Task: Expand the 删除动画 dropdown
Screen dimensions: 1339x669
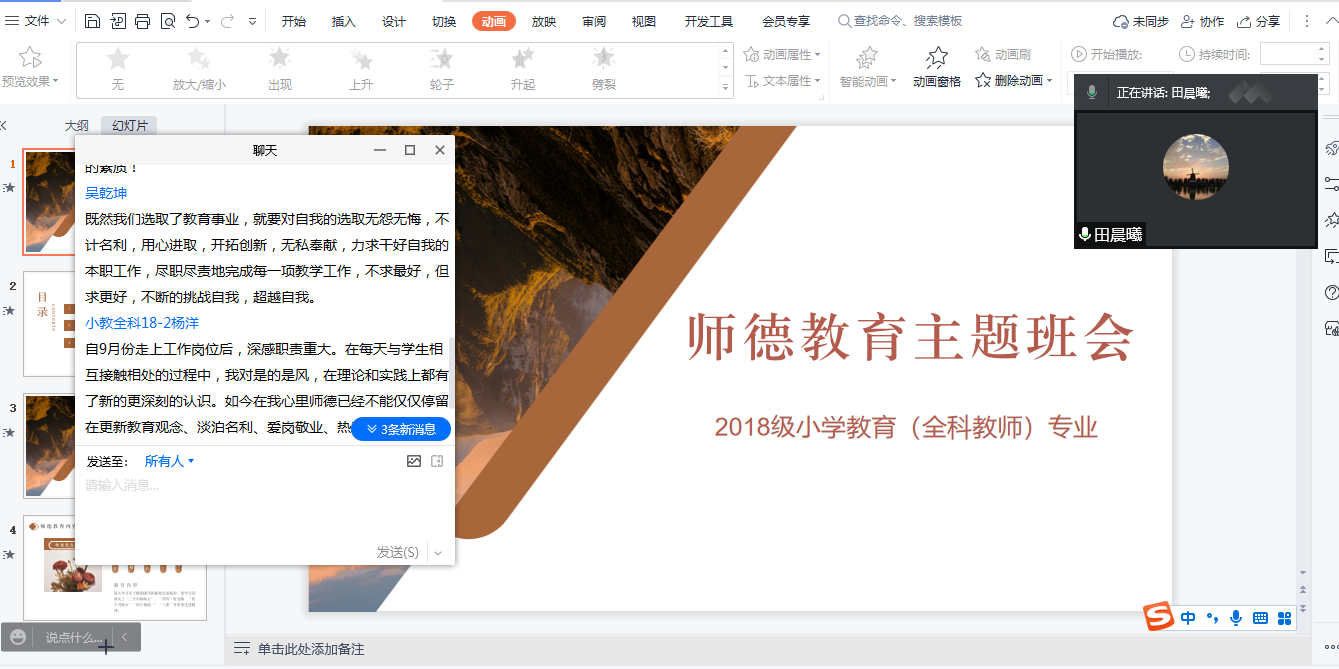Action: 1049,81
